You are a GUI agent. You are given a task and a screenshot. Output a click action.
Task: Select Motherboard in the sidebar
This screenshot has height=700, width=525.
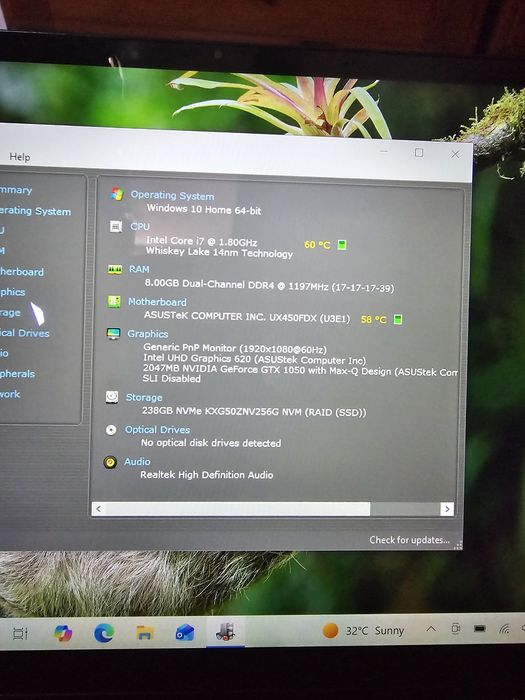(22, 271)
